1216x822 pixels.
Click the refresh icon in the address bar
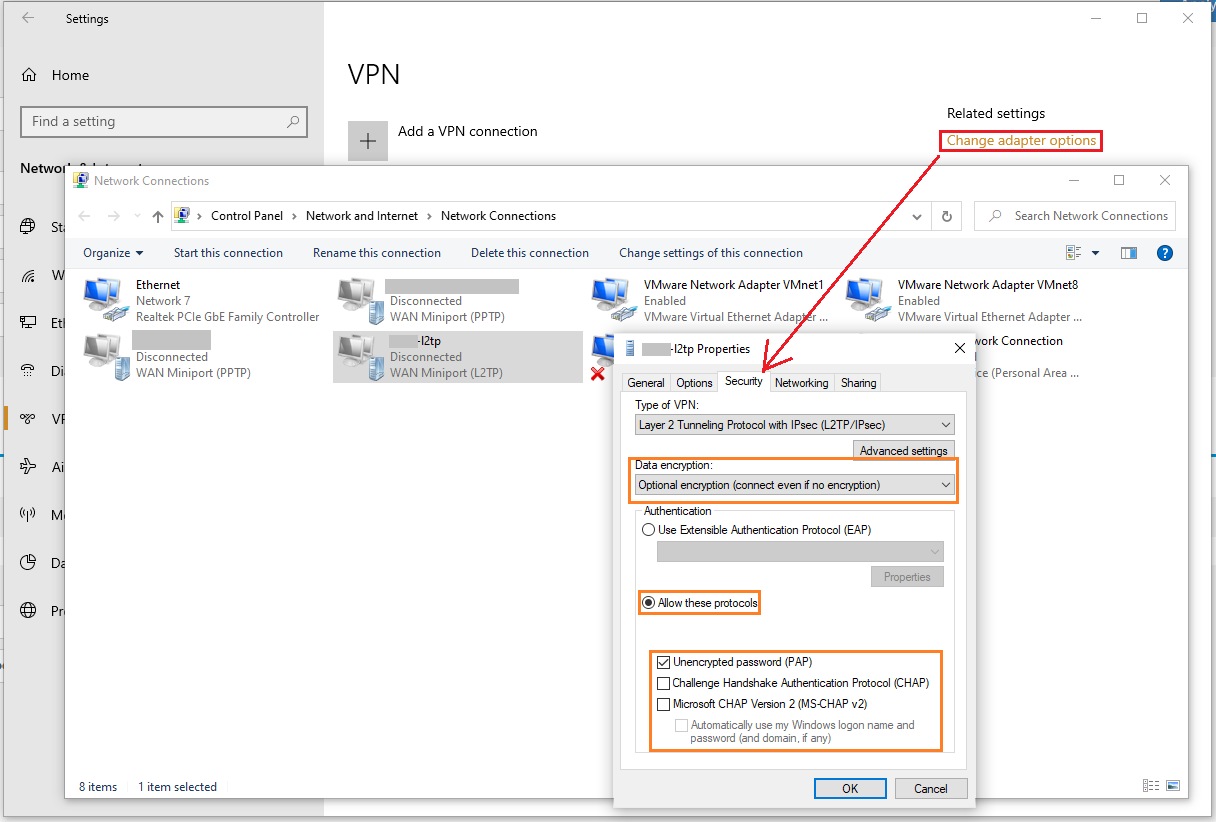(946, 215)
